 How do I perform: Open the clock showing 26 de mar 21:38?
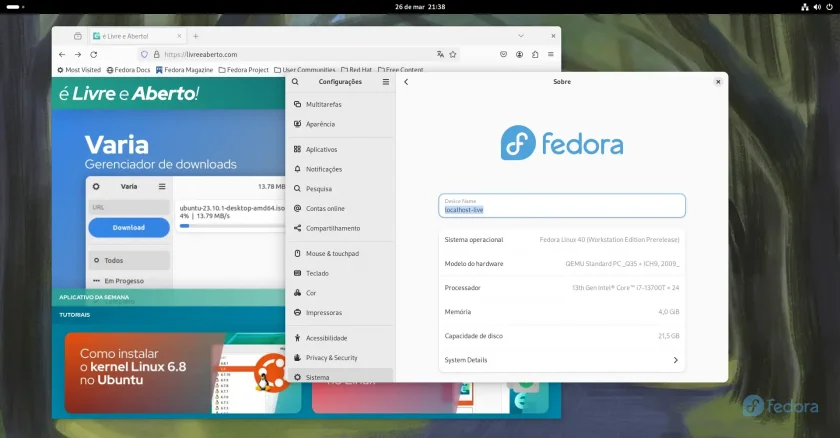(420, 7)
